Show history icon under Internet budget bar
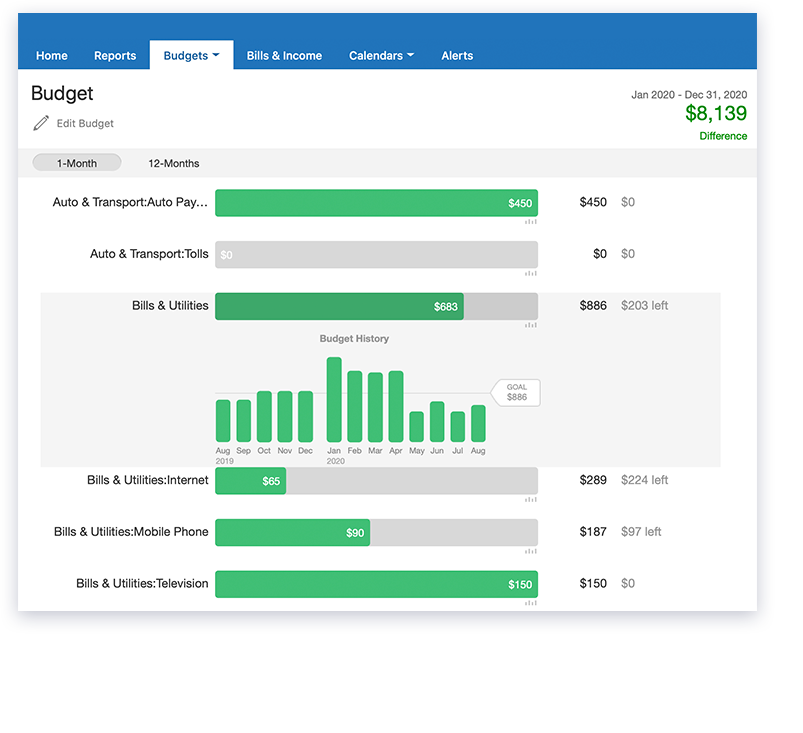Image resolution: width=803 pixels, height=733 pixels. [531, 499]
